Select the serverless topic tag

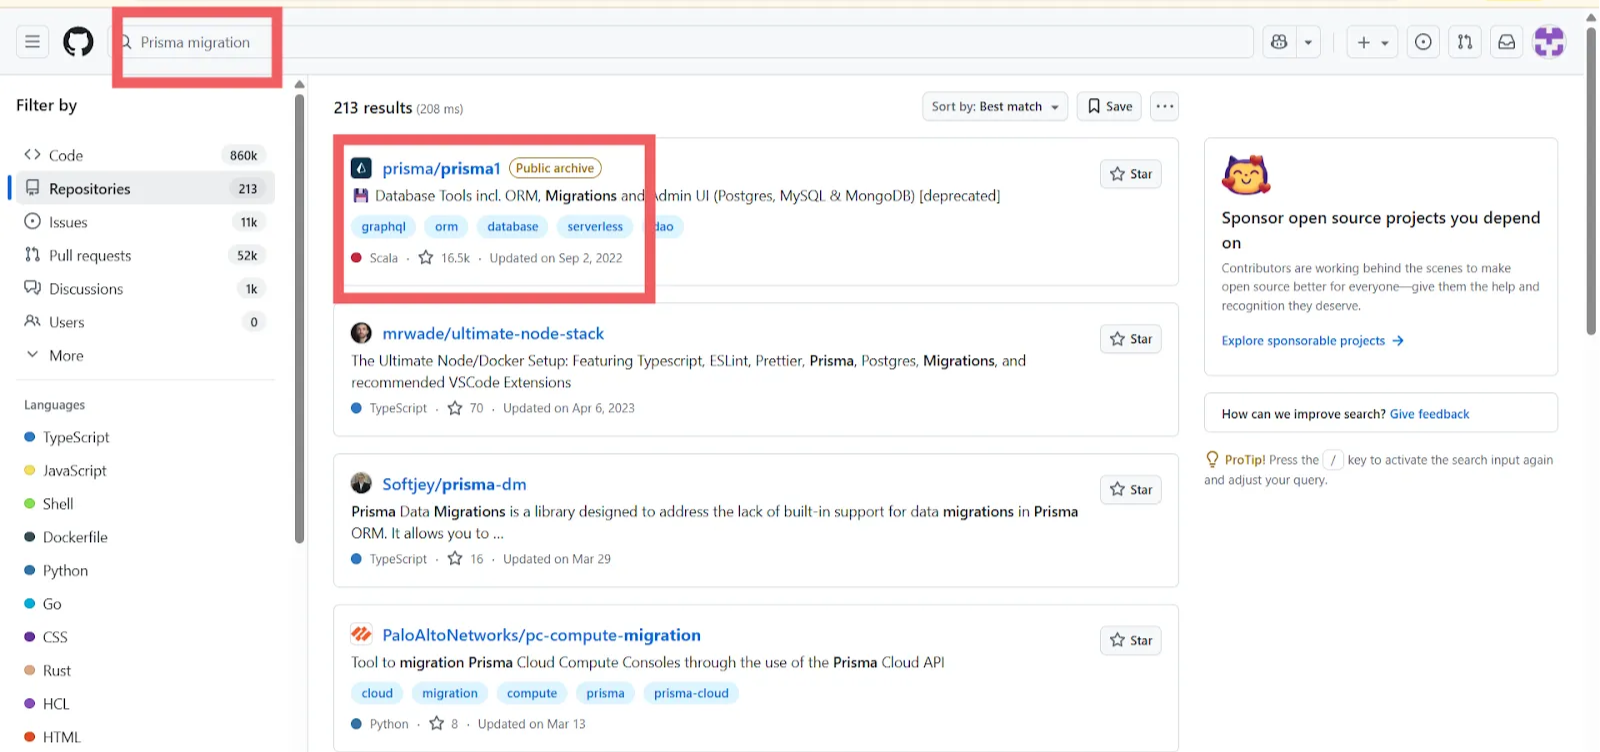coord(595,227)
